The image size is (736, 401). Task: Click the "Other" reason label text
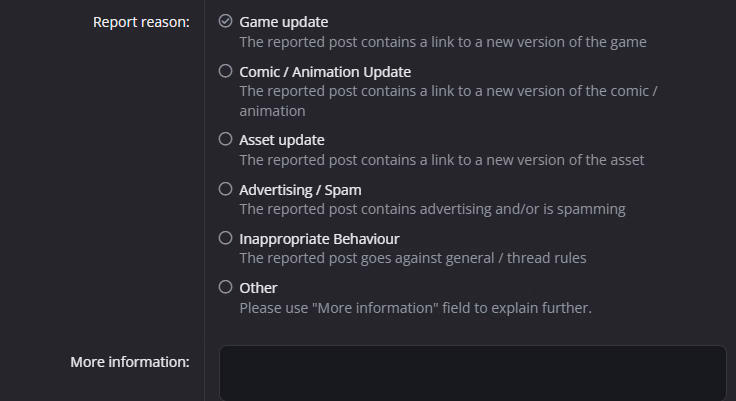pyautogui.click(x=258, y=288)
